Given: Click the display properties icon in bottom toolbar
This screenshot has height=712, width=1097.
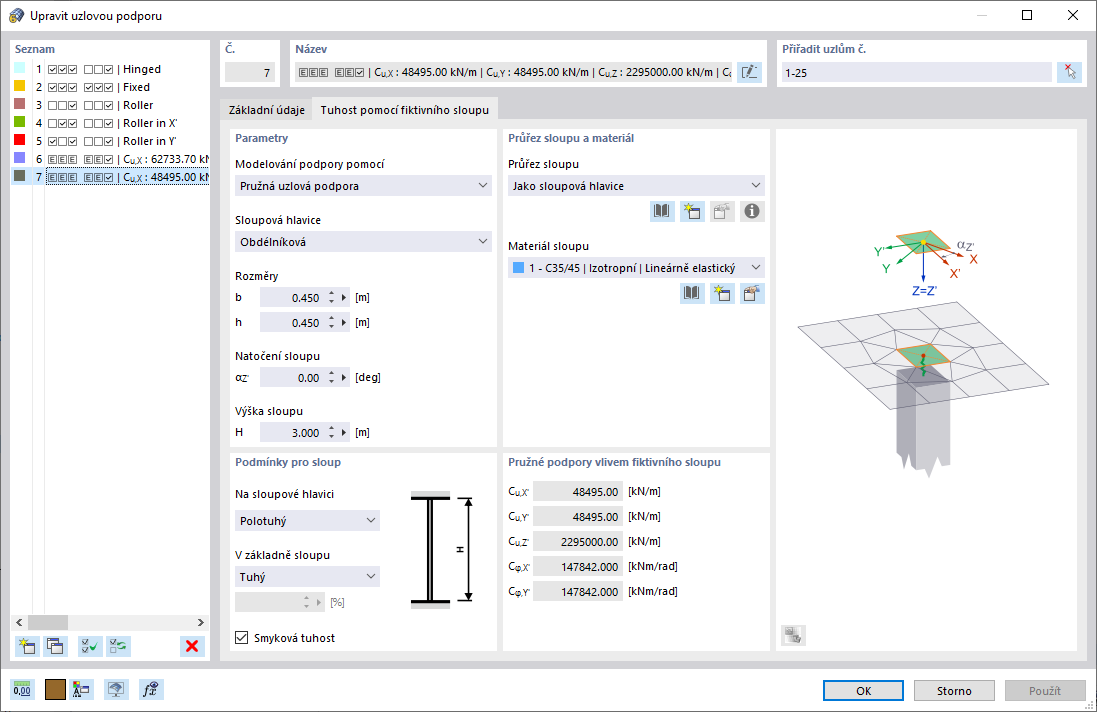Looking at the screenshot, I should click(x=81, y=690).
